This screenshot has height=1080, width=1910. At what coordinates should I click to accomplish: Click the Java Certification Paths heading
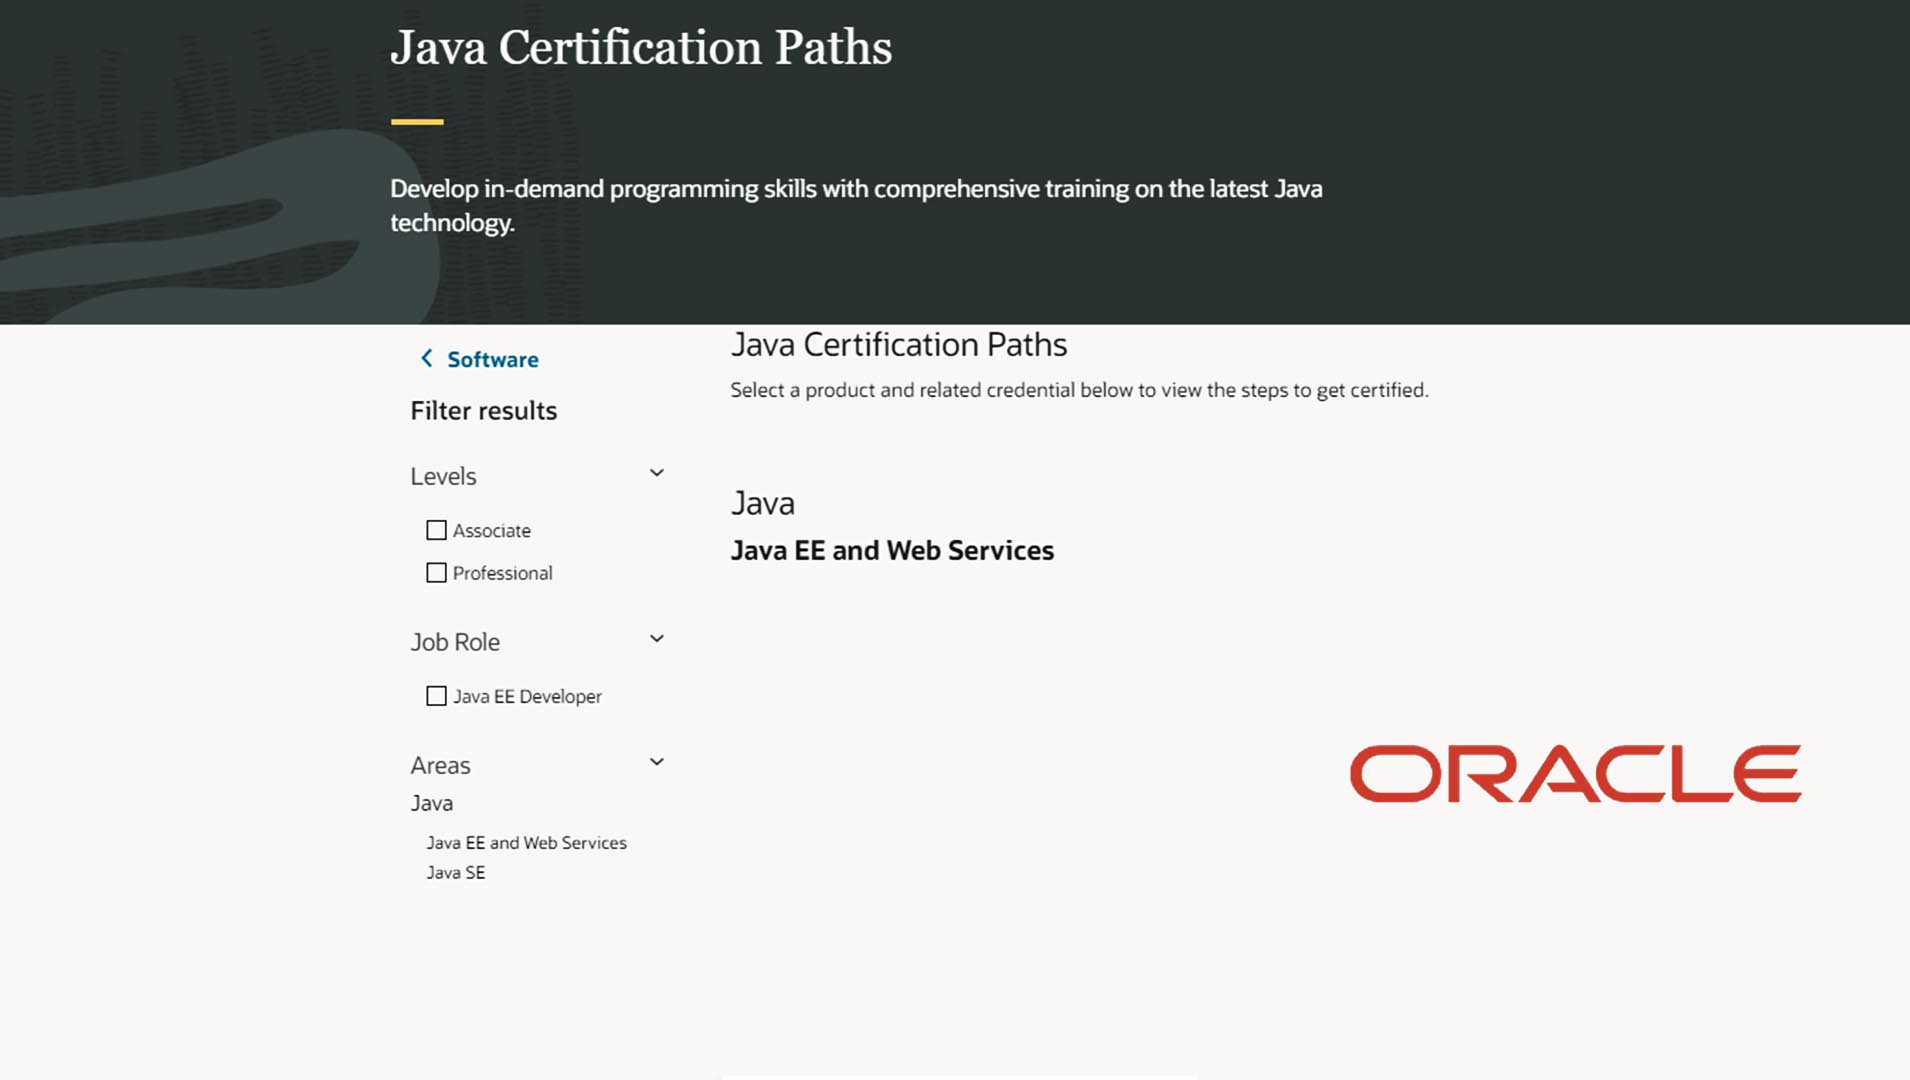[899, 344]
